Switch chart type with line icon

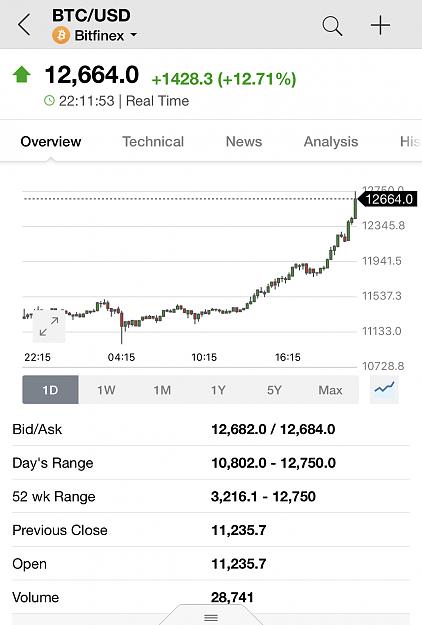click(384, 389)
